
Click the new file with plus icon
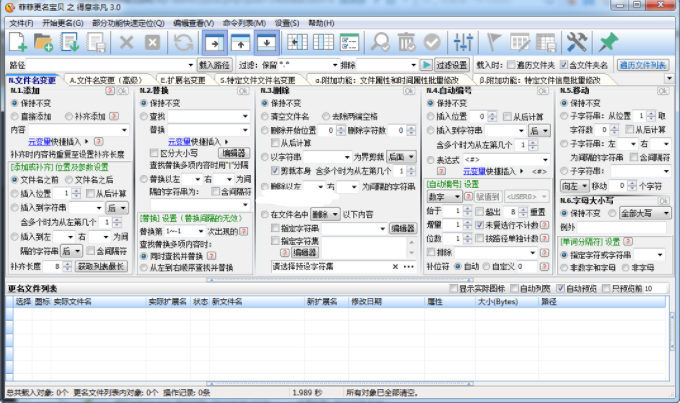coord(18,43)
